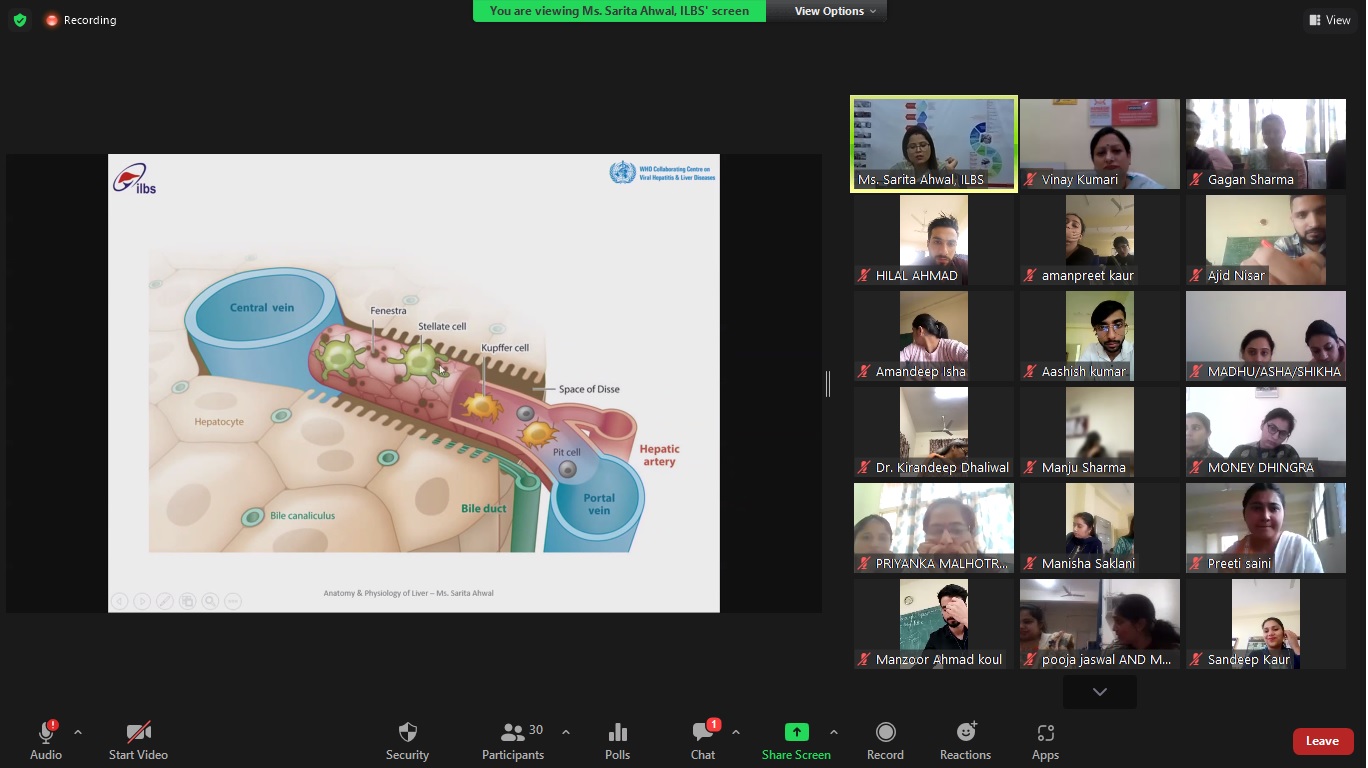This screenshot has height=768, width=1368.
Task: Click the 'Bile canaliculus' label
Action: point(302,516)
